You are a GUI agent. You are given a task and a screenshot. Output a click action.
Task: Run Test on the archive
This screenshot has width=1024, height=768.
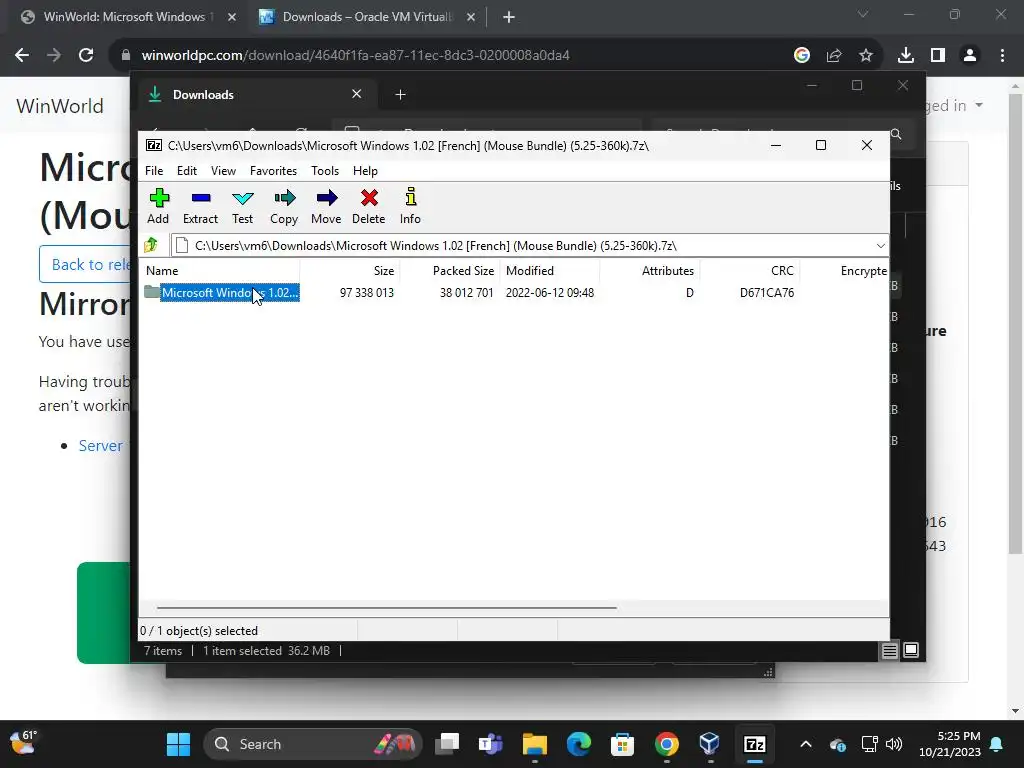click(242, 206)
